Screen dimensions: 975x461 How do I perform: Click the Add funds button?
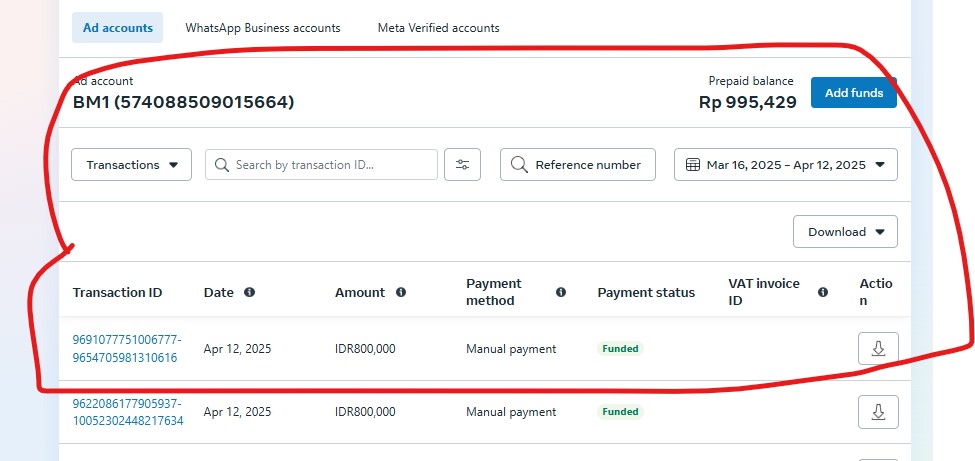click(853, 93)
